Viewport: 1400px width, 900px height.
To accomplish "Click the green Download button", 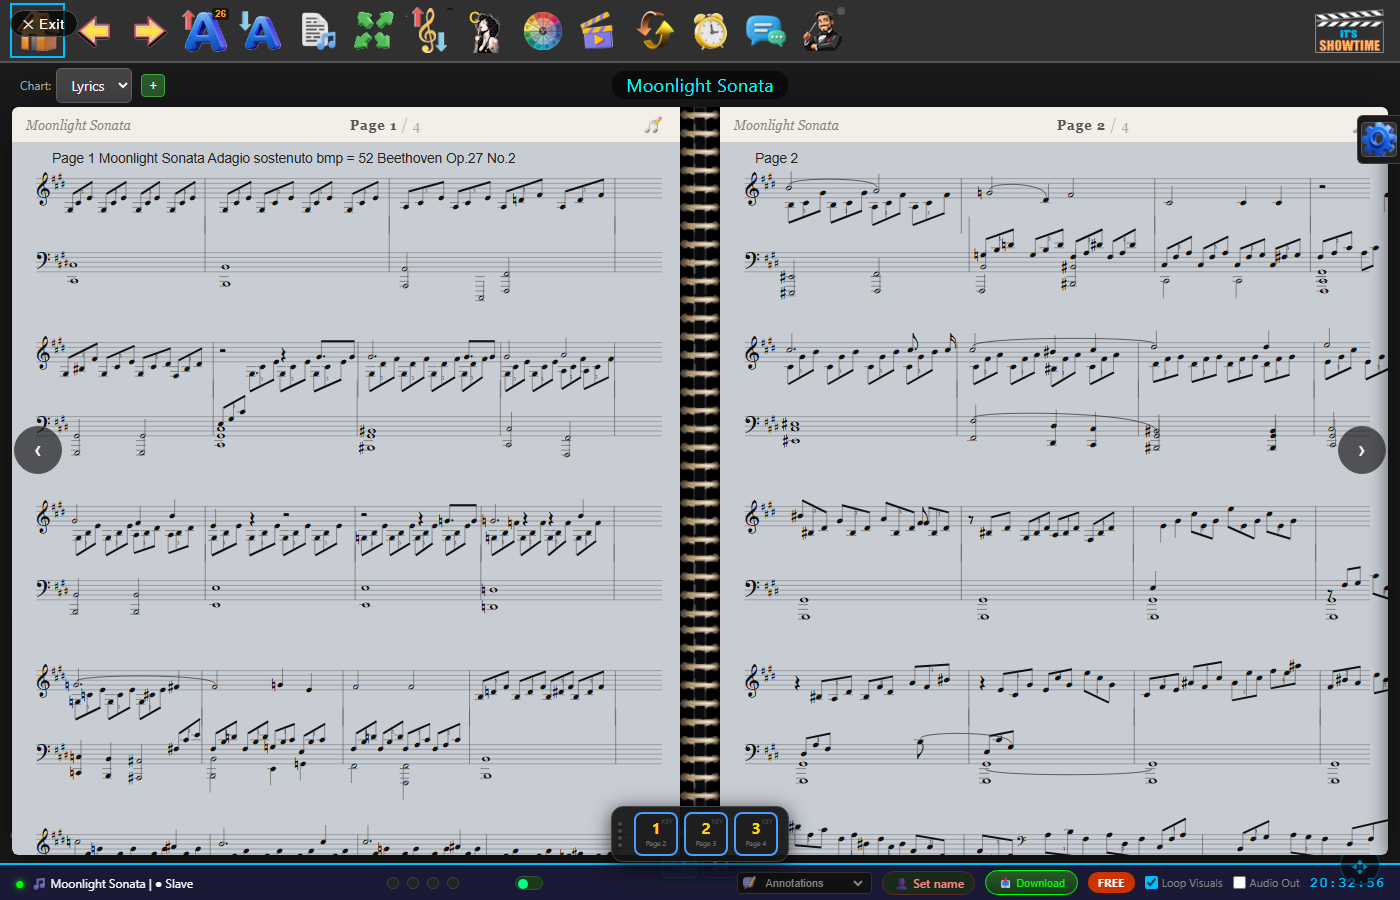I will [1031, 883].
